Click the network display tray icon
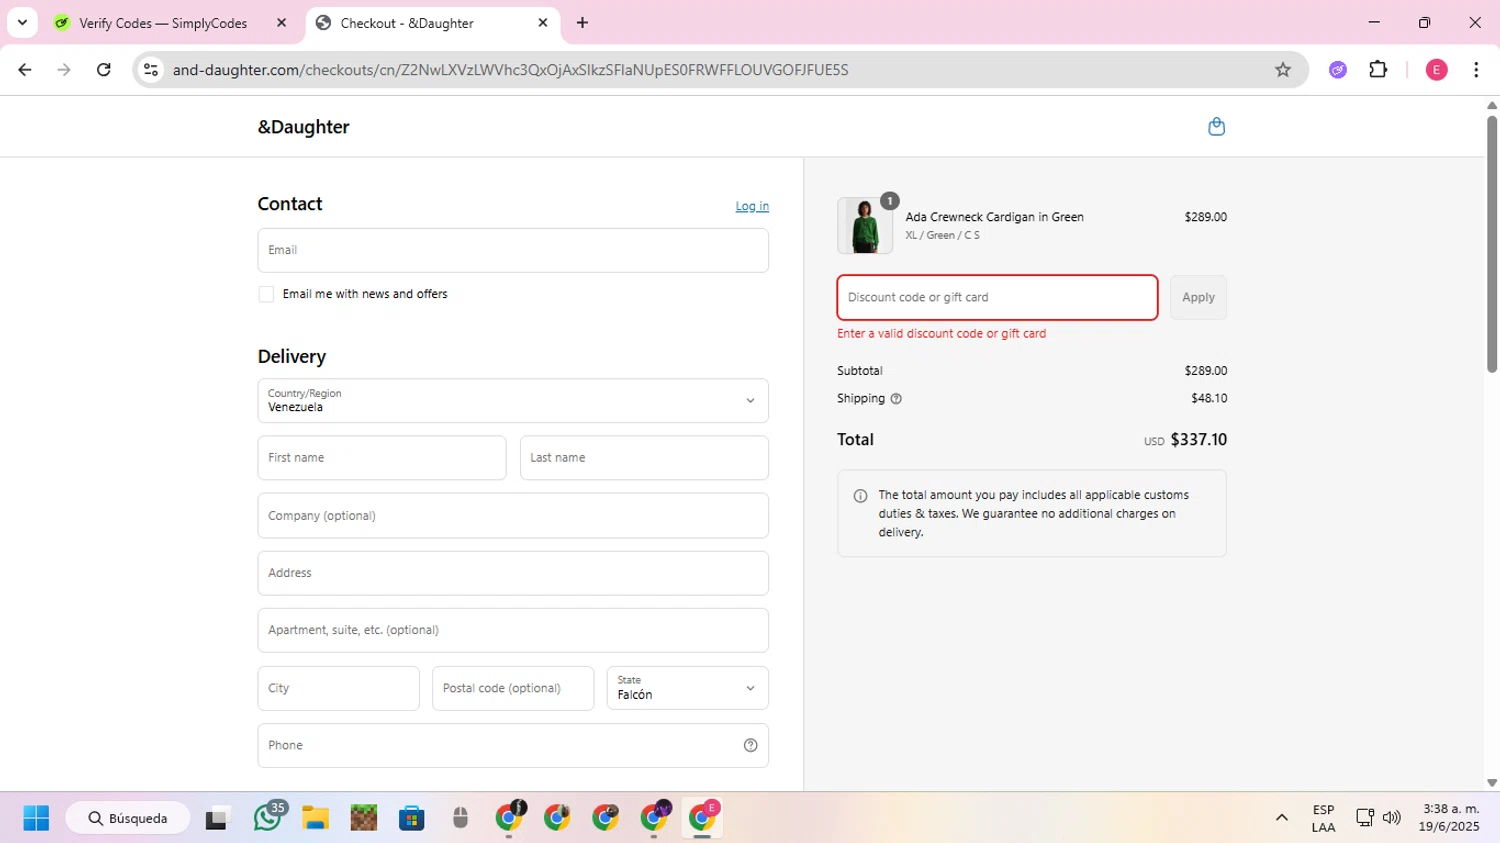This screenshot has height=843, width=1500. point(1364,818)
